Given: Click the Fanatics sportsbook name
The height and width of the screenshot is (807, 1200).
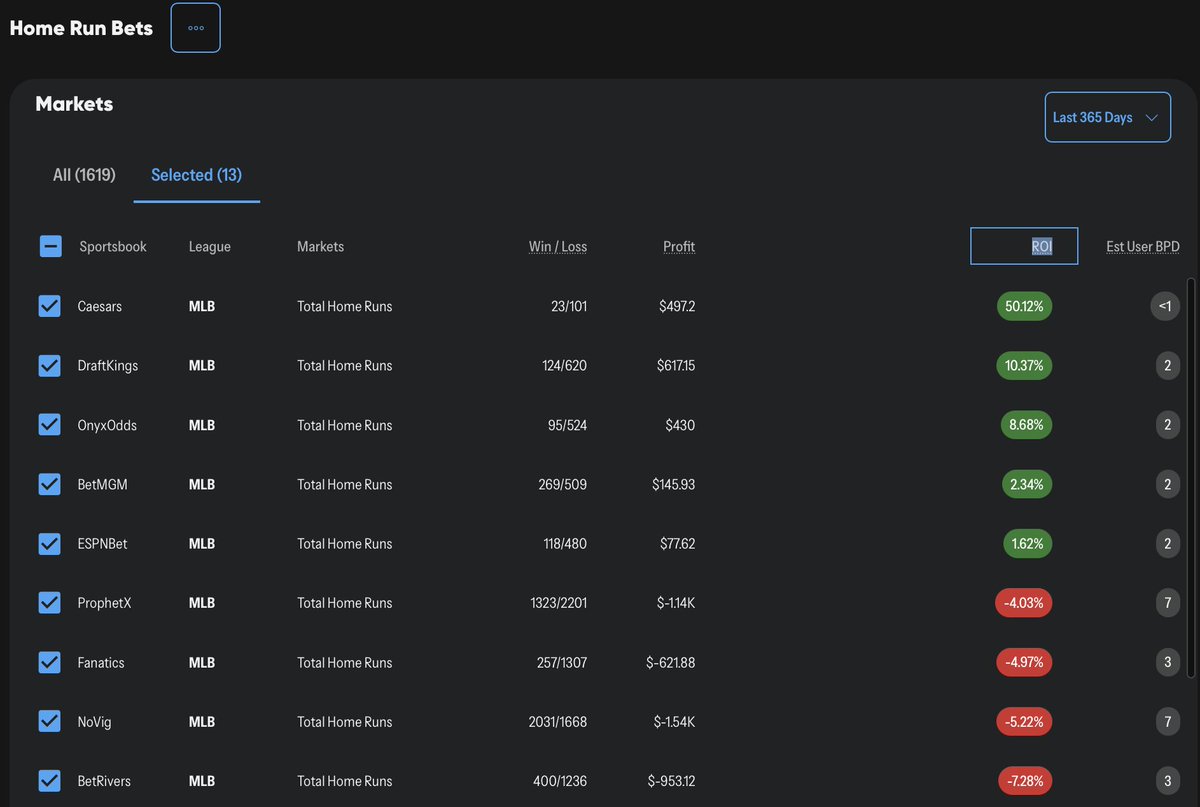Looking at the screenshot, I should (x=101, y=662).
